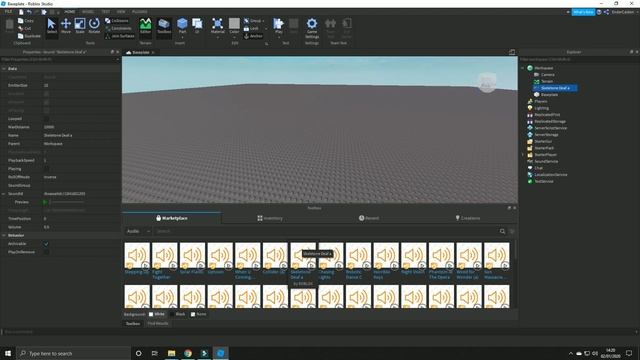This screenshot has height=360, width=640.
Task: Activate the Scale tool
Action: coord(80,26)
